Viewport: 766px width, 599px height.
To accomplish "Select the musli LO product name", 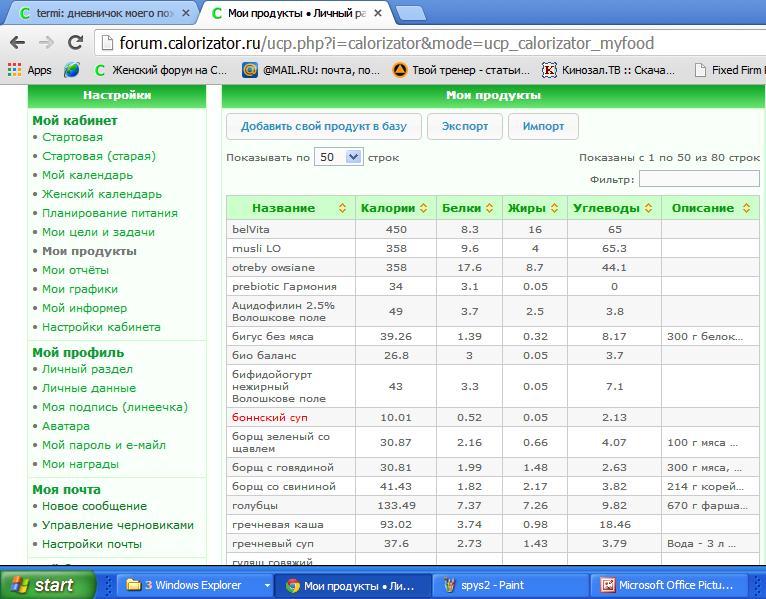I will tap(256, 249).
